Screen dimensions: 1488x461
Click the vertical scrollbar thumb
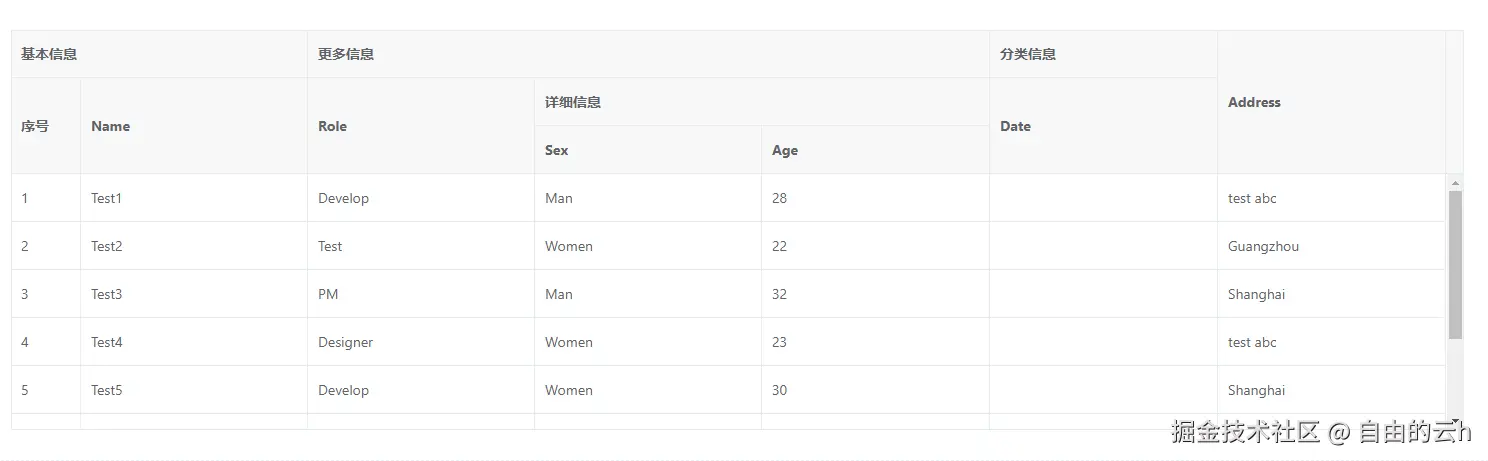tap(1455, 264)
